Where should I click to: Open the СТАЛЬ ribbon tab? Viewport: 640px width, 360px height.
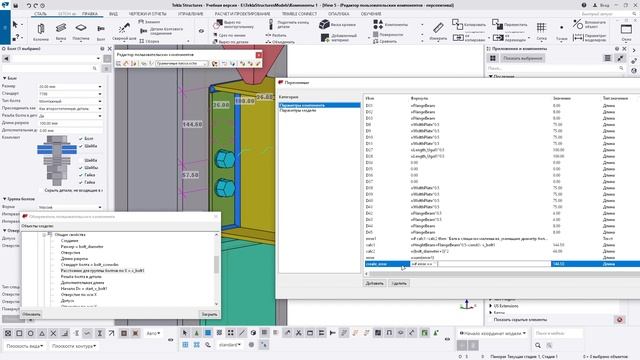click(x=40, y=14)
